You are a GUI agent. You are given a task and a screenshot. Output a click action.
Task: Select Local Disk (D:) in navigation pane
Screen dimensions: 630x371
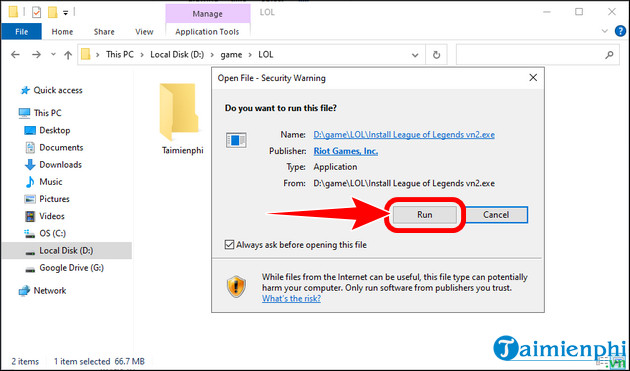66,250
